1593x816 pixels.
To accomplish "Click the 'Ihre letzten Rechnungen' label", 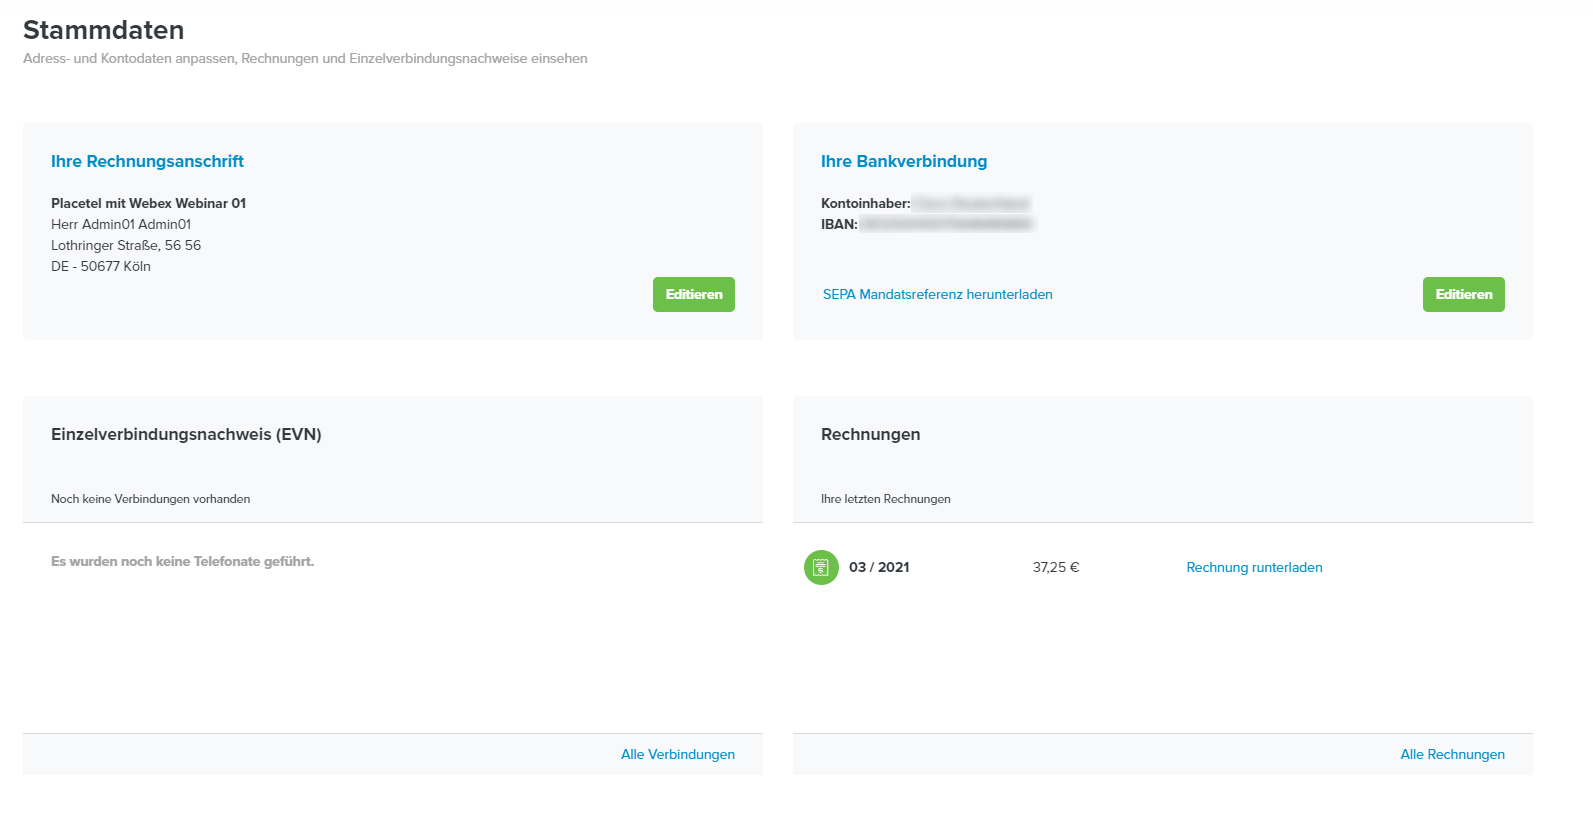I will coord(885,499).
